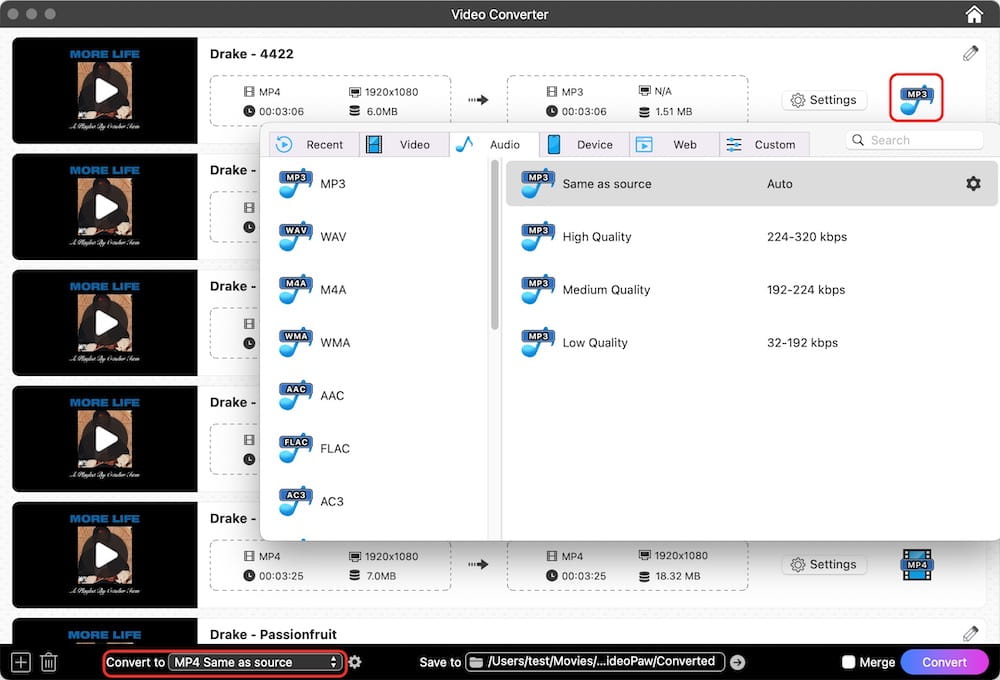Select FLAC in the audio format list
Screen dimensions: 1000x680
[334, 448]
